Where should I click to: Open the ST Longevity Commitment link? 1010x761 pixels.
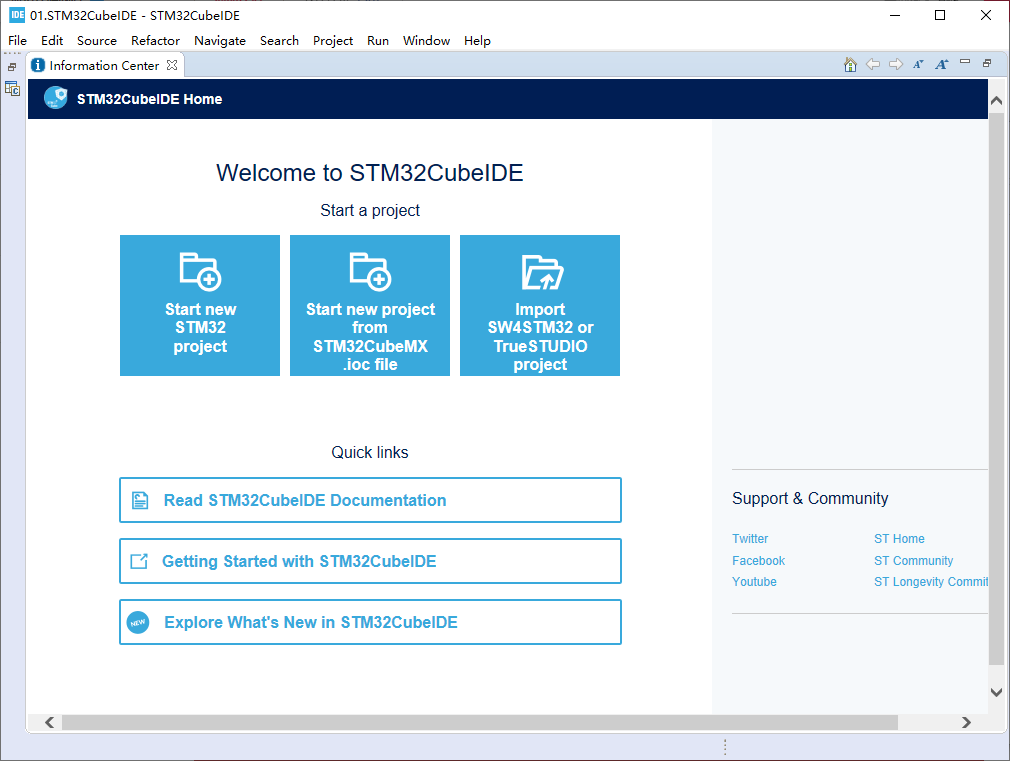click(x=931, y=582)
